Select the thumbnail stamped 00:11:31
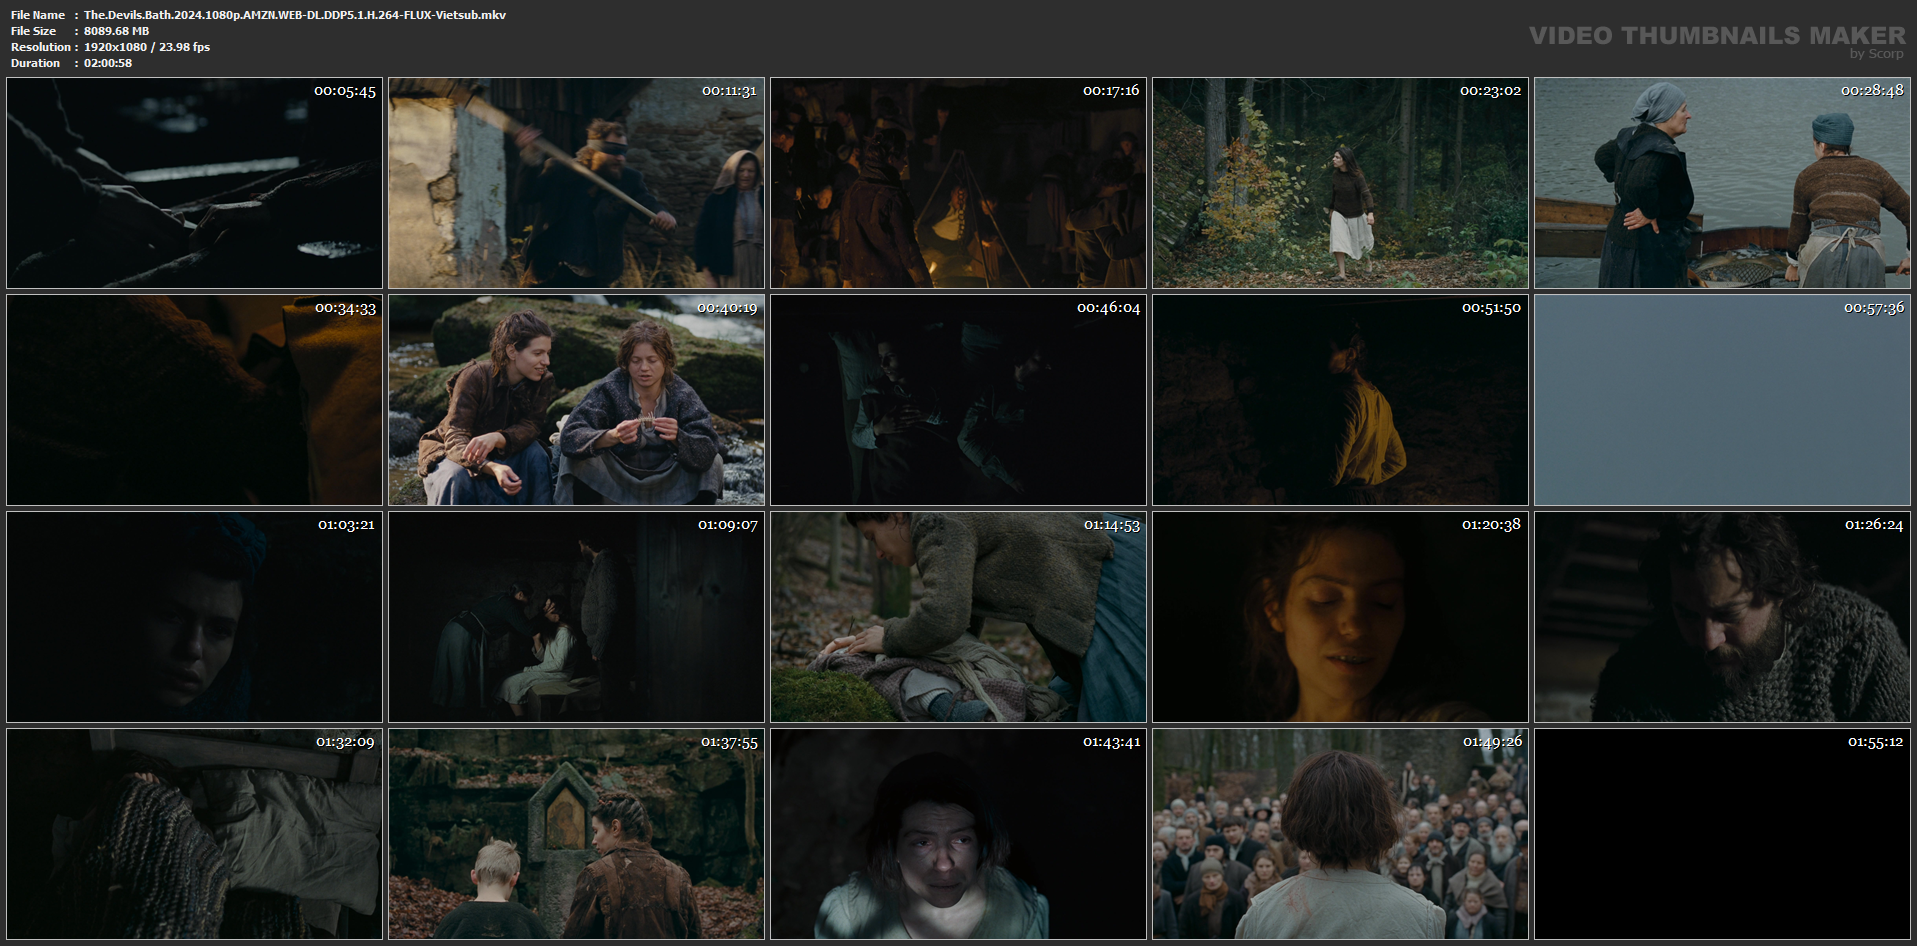 tap(576, 183)
